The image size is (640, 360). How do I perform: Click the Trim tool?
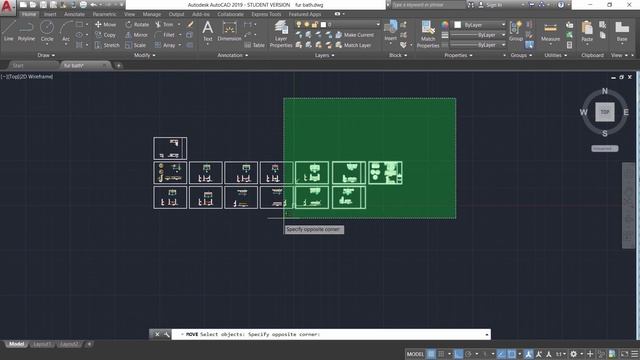click(164, 24)
